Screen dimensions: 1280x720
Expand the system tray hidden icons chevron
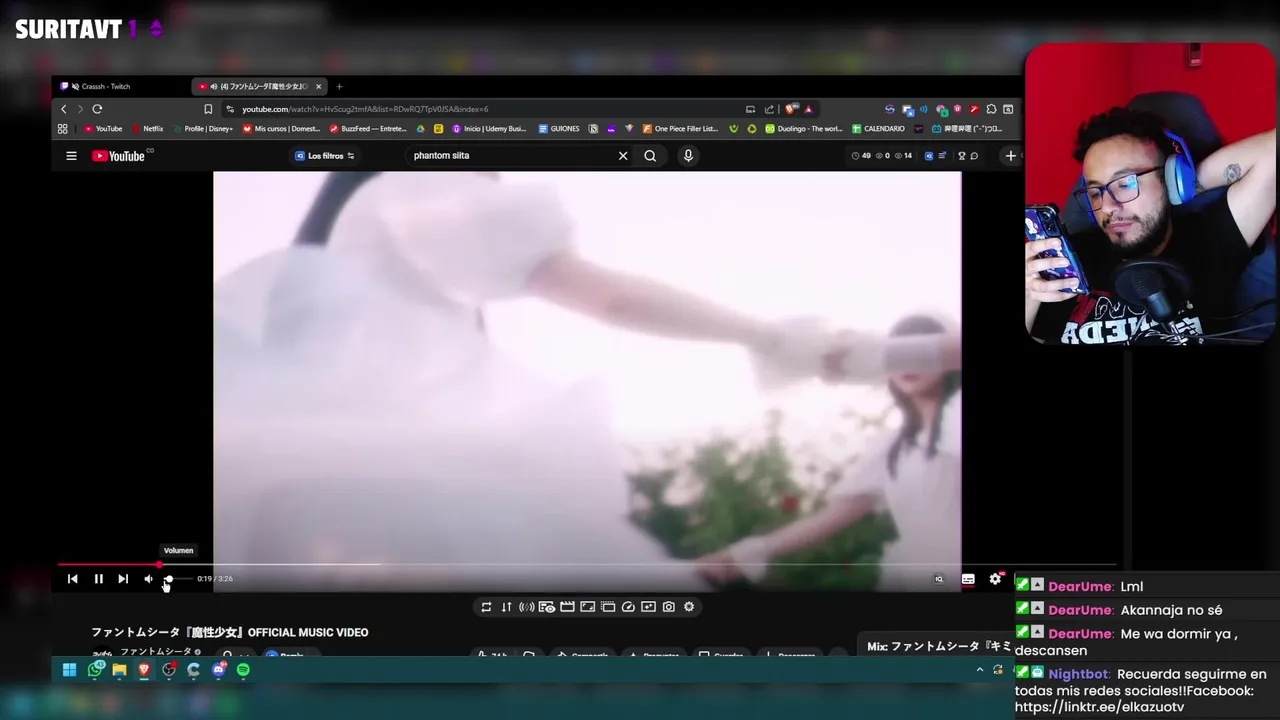tap(980, 670)
